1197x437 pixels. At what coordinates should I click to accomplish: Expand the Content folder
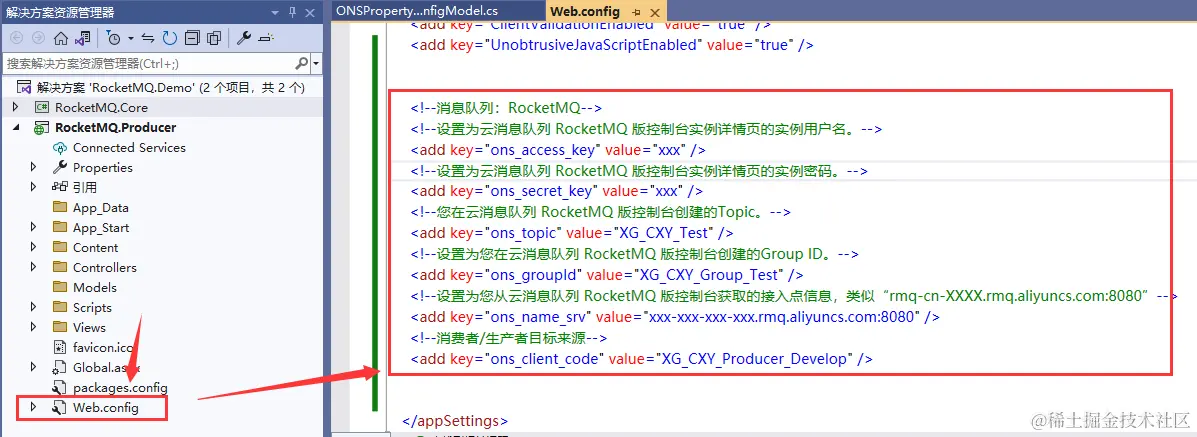[33, 248]
